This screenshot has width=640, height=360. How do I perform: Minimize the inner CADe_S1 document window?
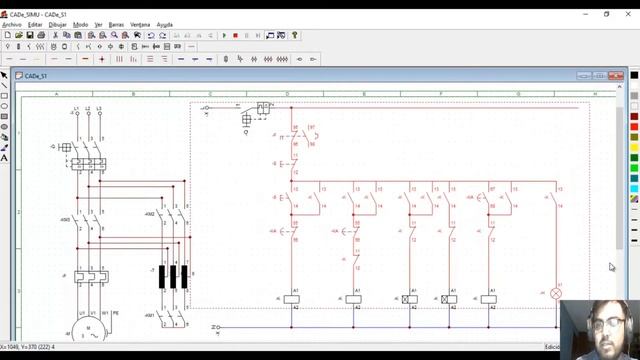584,76
